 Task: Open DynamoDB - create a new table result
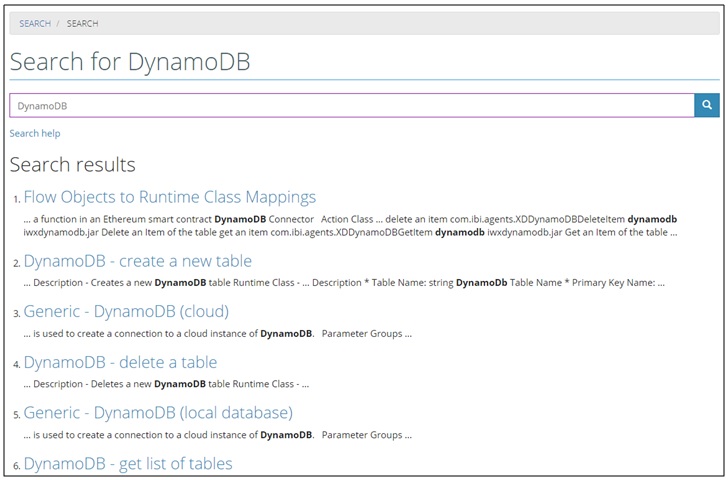click(137, 261)
